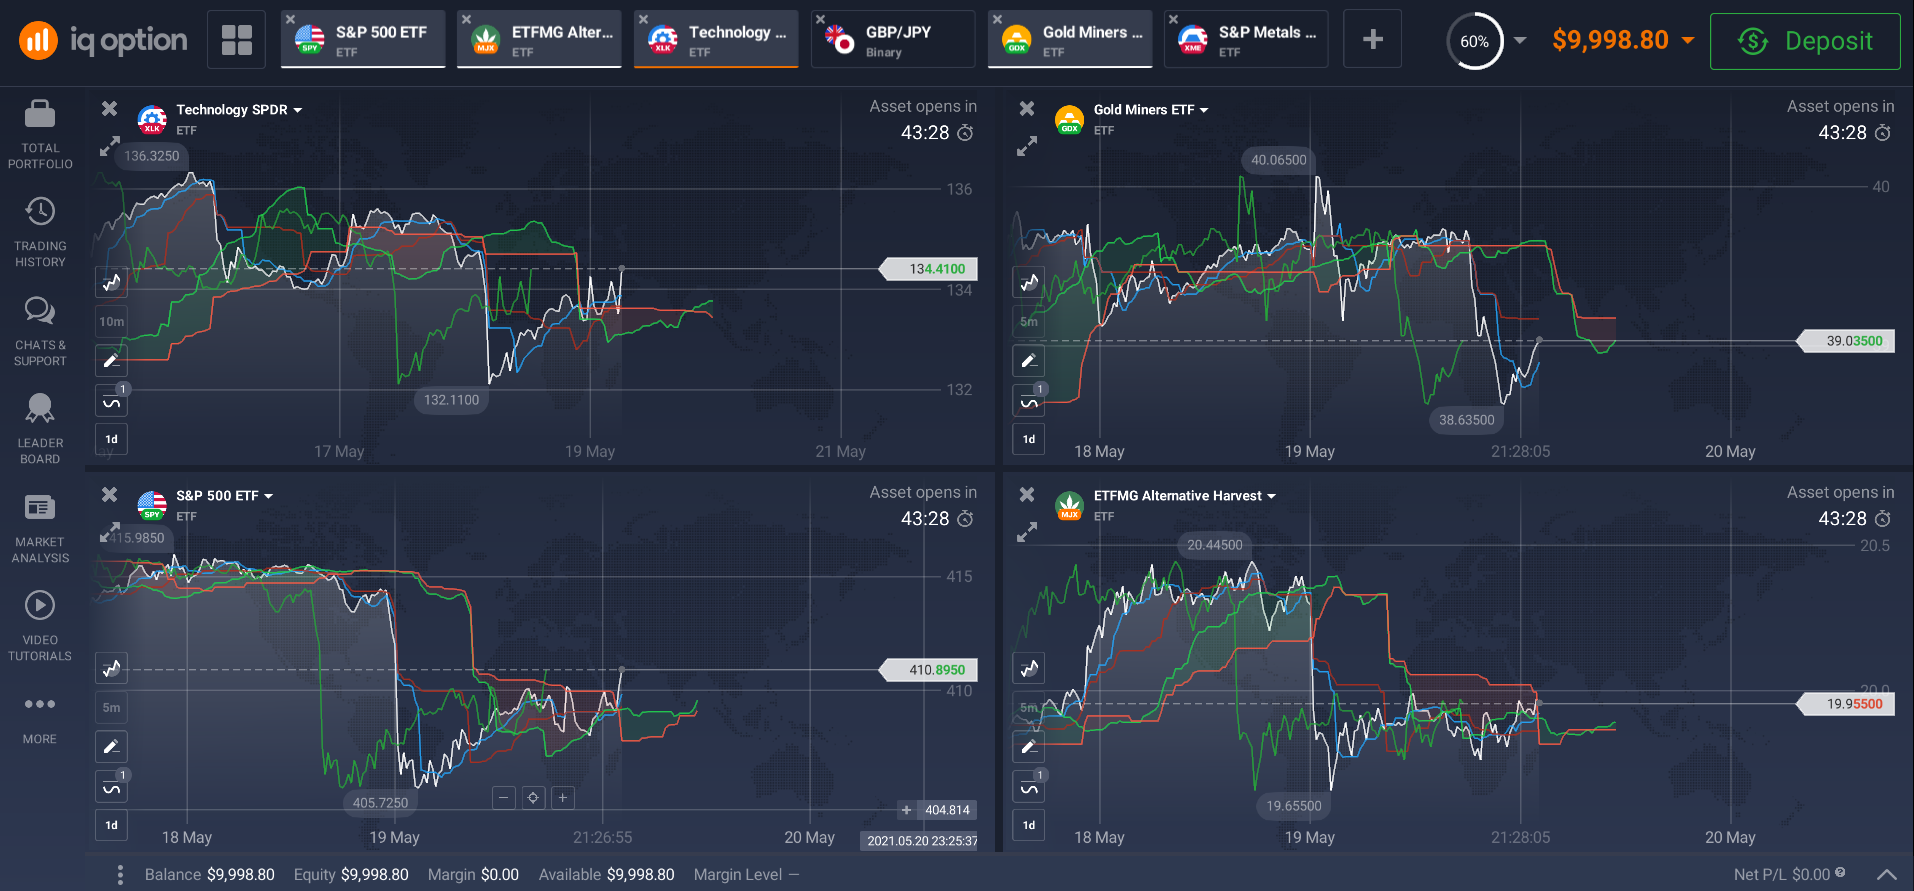
Task: Switch to GBP/JPY Binary tab
Action: [x=893, y=40]
